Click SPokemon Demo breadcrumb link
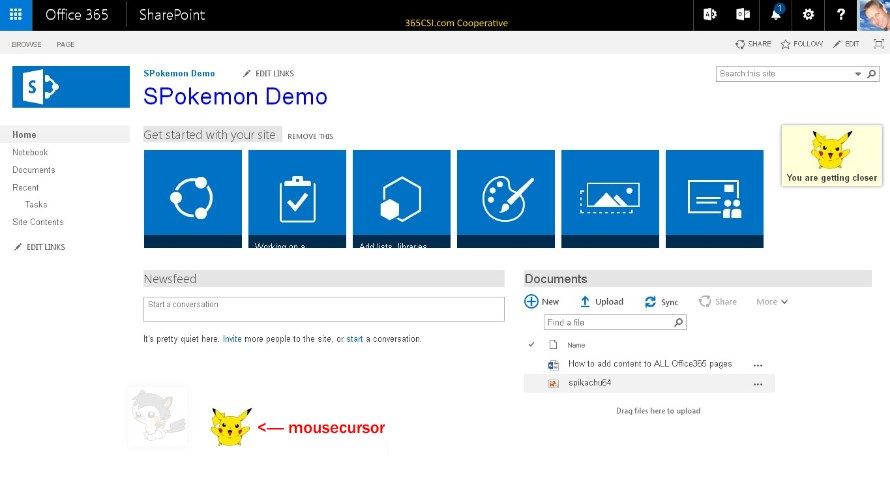This screenshot has width=890, height=493. (x=179, y=73)
